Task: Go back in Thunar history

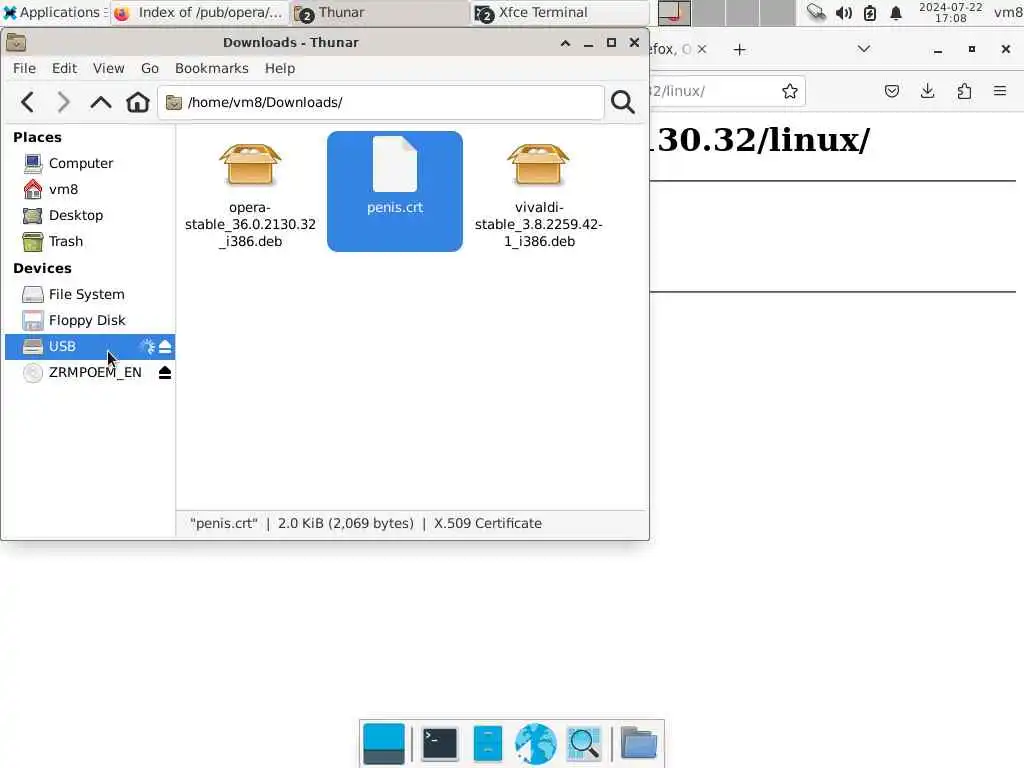Action: (x=27, y=103)
